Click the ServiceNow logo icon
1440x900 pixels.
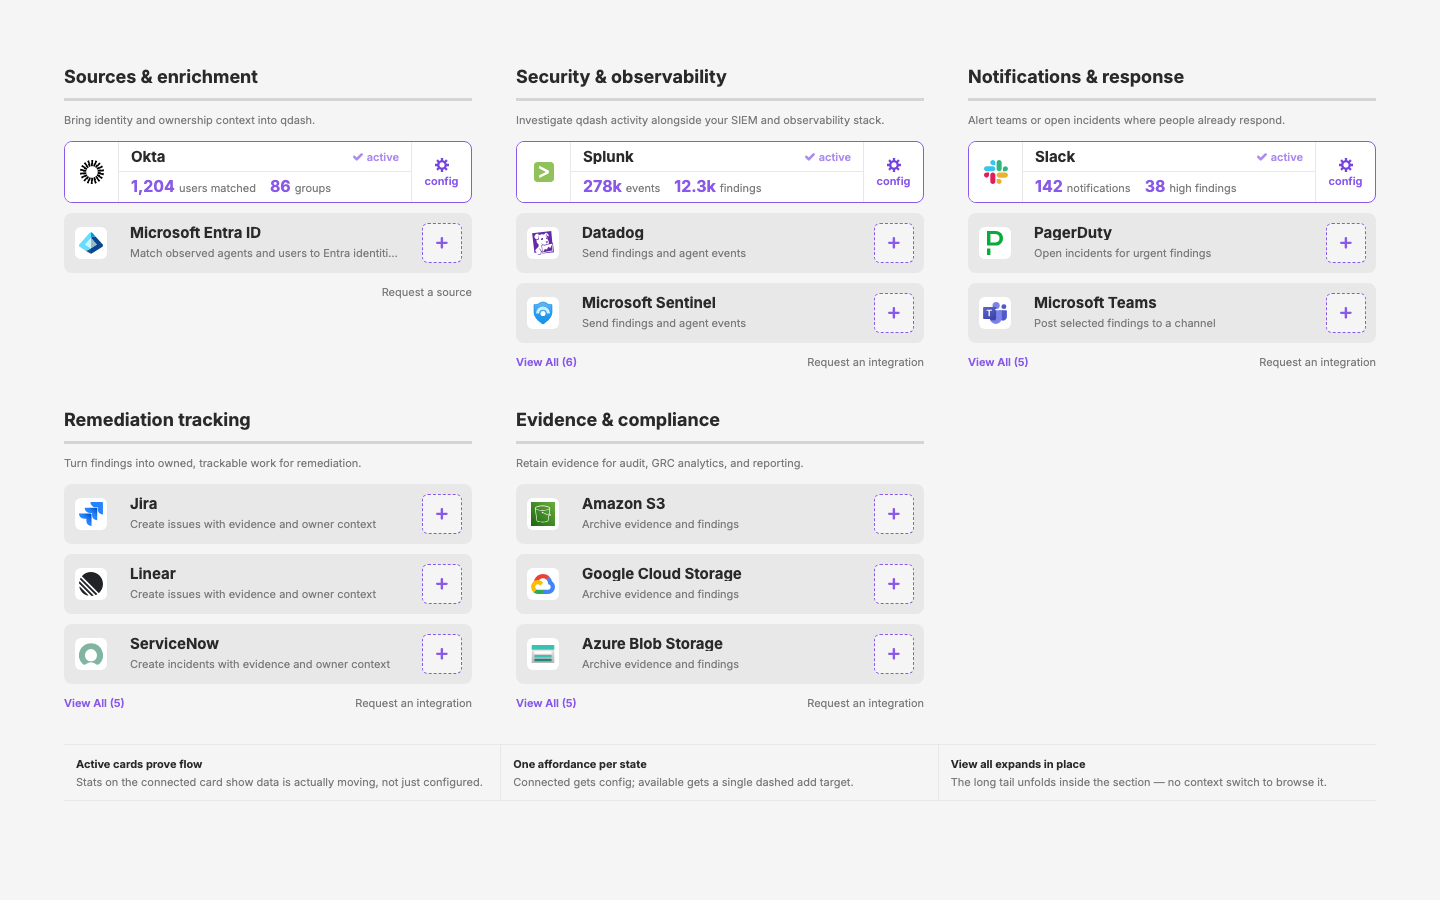pos(91,654)
